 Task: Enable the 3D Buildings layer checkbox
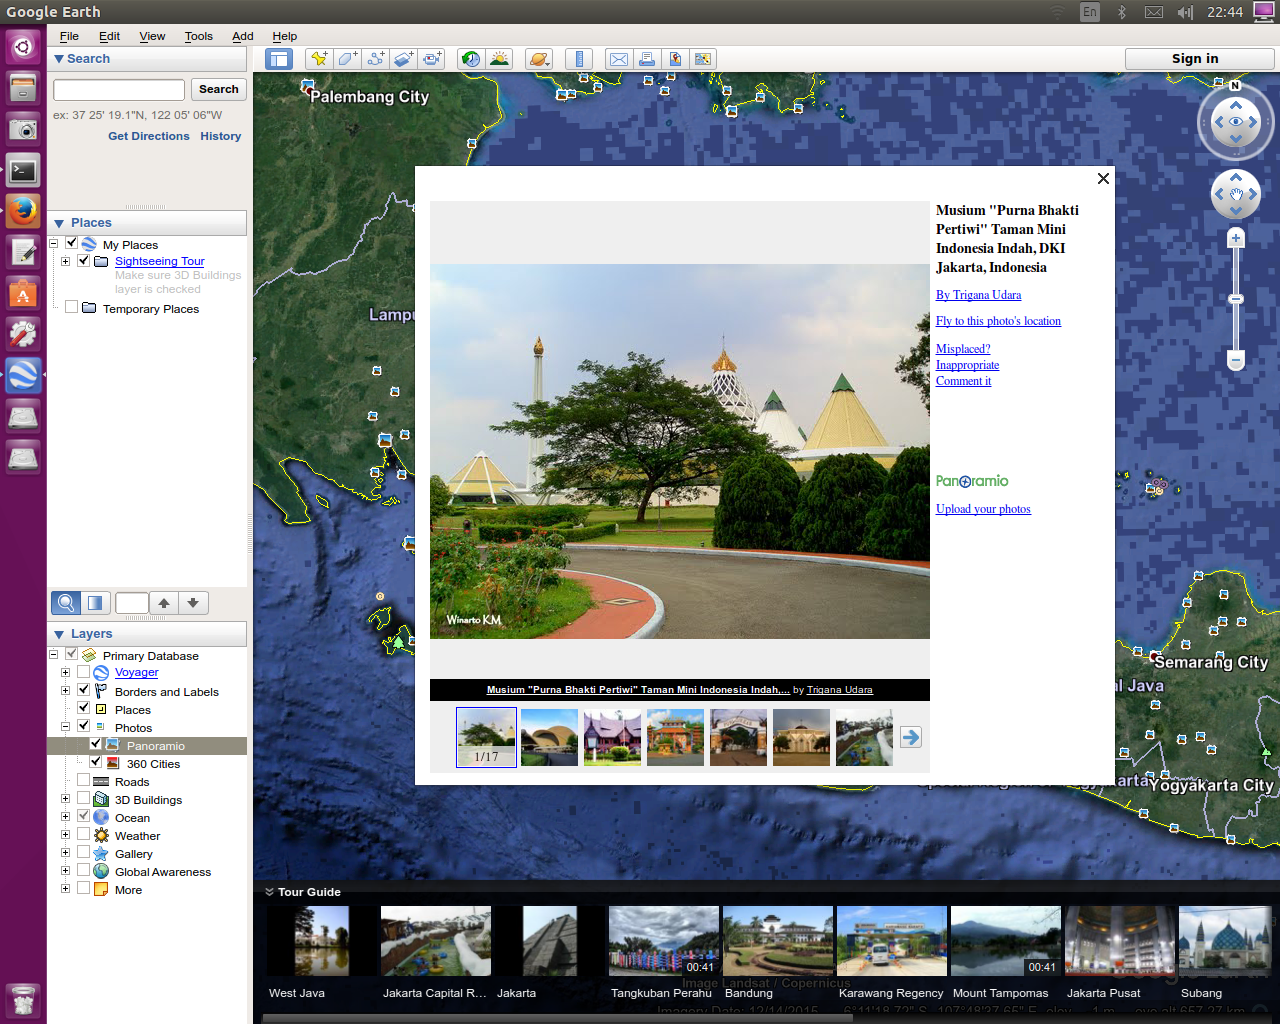point(84,798)
